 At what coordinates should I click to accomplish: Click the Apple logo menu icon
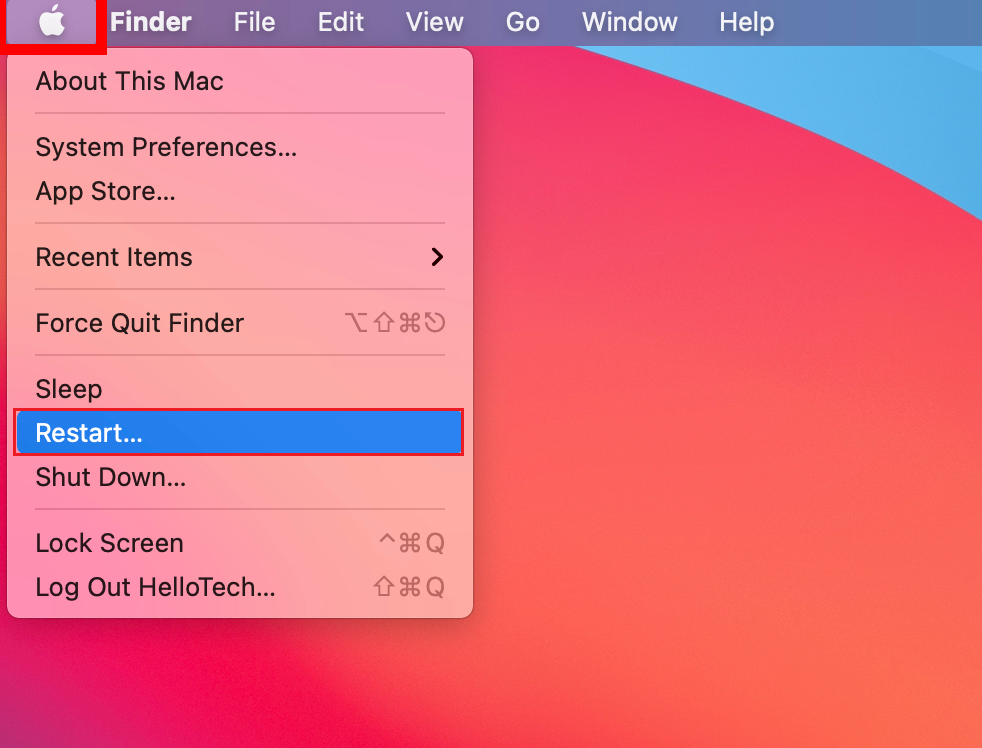(x=52, y=22)
